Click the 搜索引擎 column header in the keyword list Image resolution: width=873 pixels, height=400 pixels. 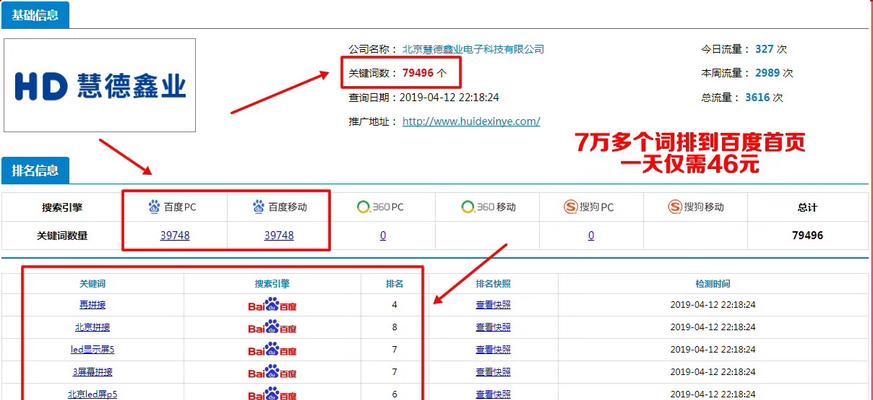[272, 284]
